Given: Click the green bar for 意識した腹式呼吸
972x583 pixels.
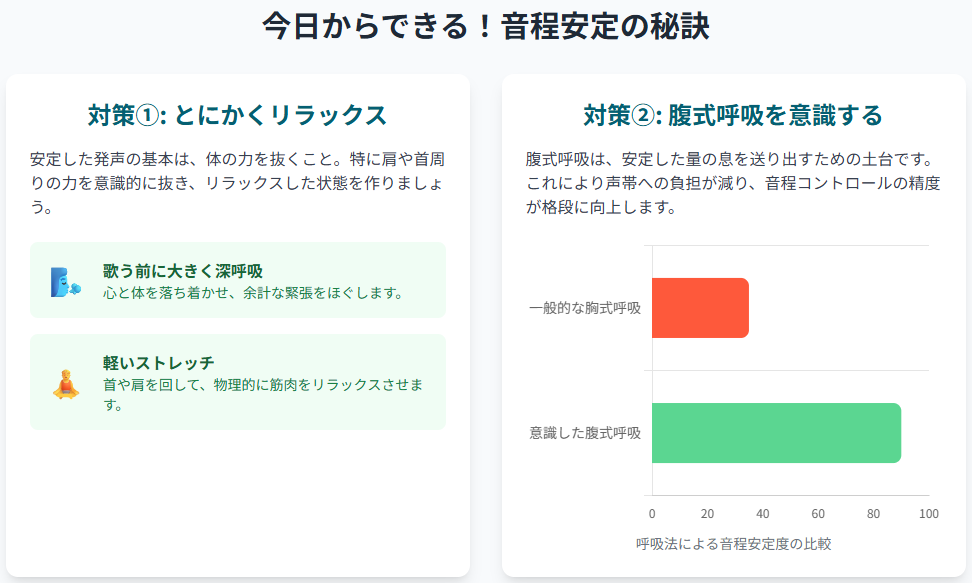Looking at the screenshot, I should (x=776, y=433).
